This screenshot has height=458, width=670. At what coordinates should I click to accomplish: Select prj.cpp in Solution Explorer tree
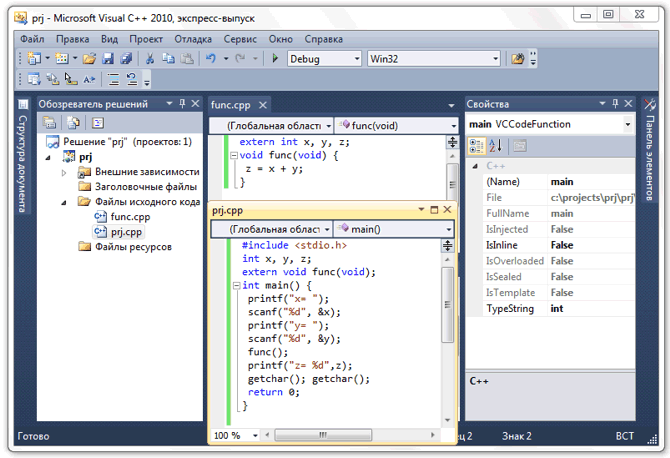coord(118,232)
